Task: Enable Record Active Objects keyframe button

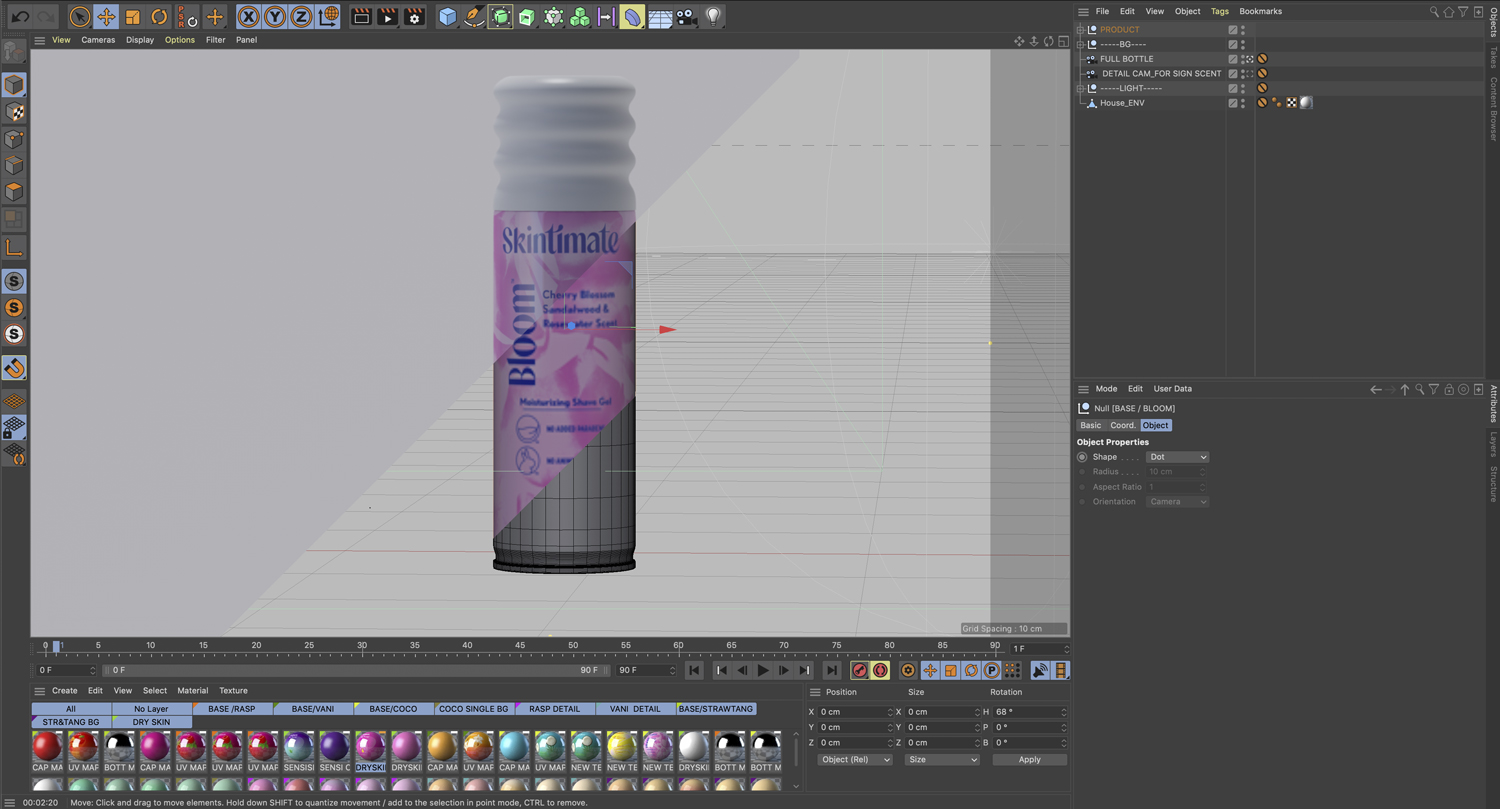Action: click(859, 670)
